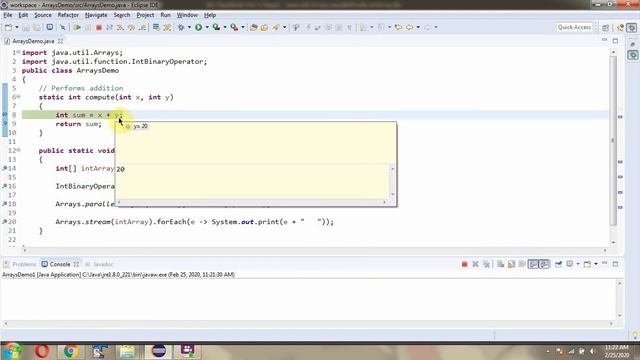Click the Coverage launch icon
The height and width of the screenshot is (360, 640).
point(216,27)
